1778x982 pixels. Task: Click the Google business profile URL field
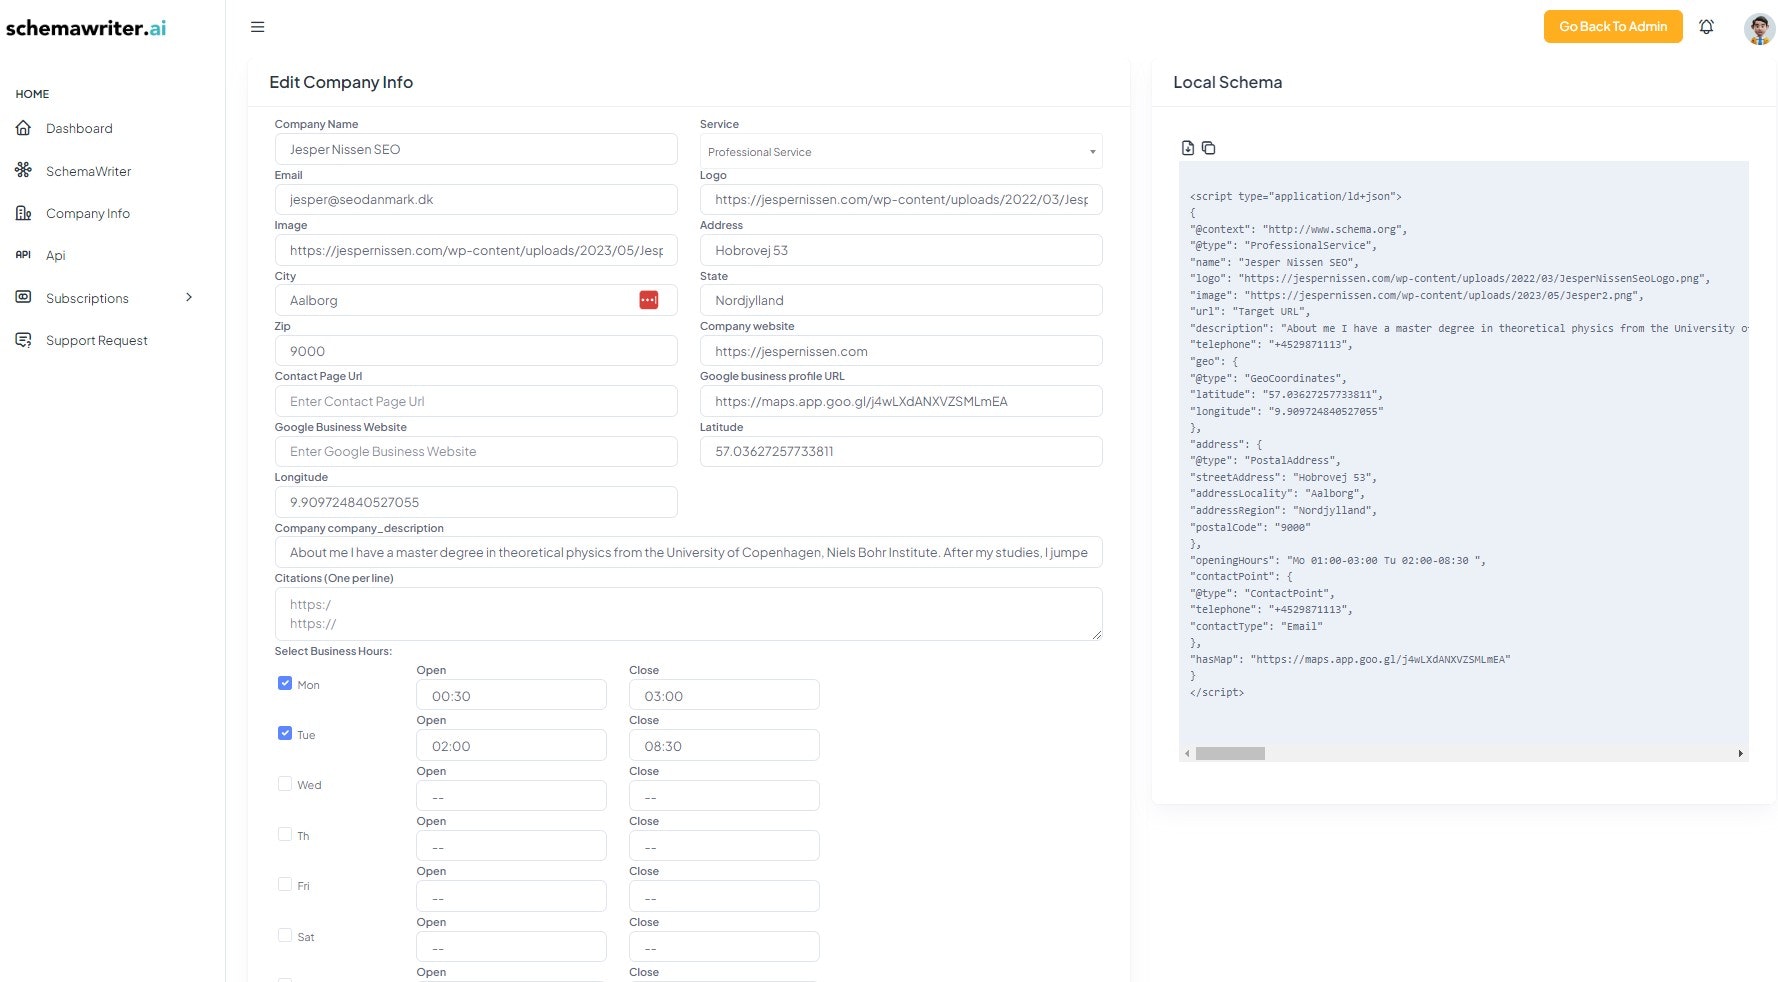coord(901,401)
